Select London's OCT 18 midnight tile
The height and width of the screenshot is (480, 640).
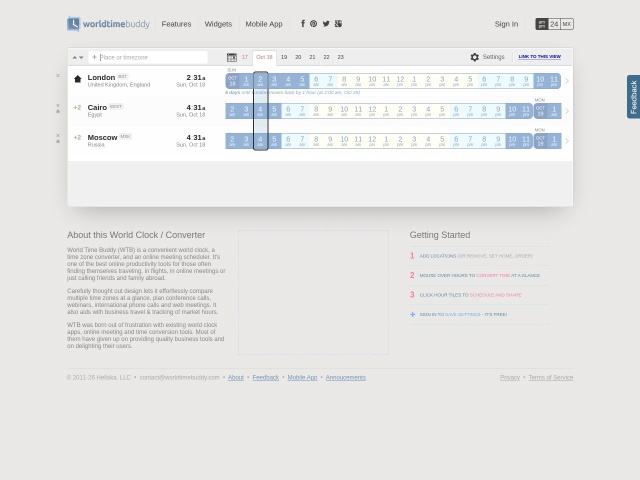click(x=232, y=81)
